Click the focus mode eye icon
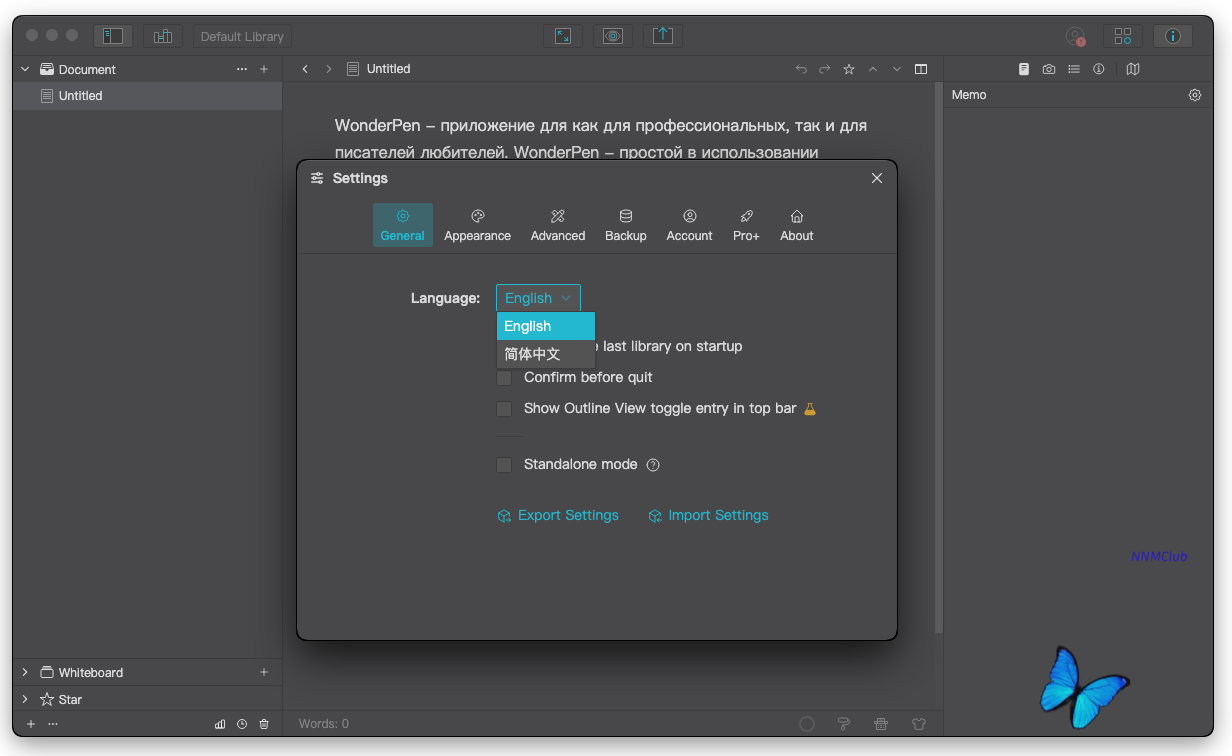This screenshot has width=1232, height=756. click(x=613, y=36)
